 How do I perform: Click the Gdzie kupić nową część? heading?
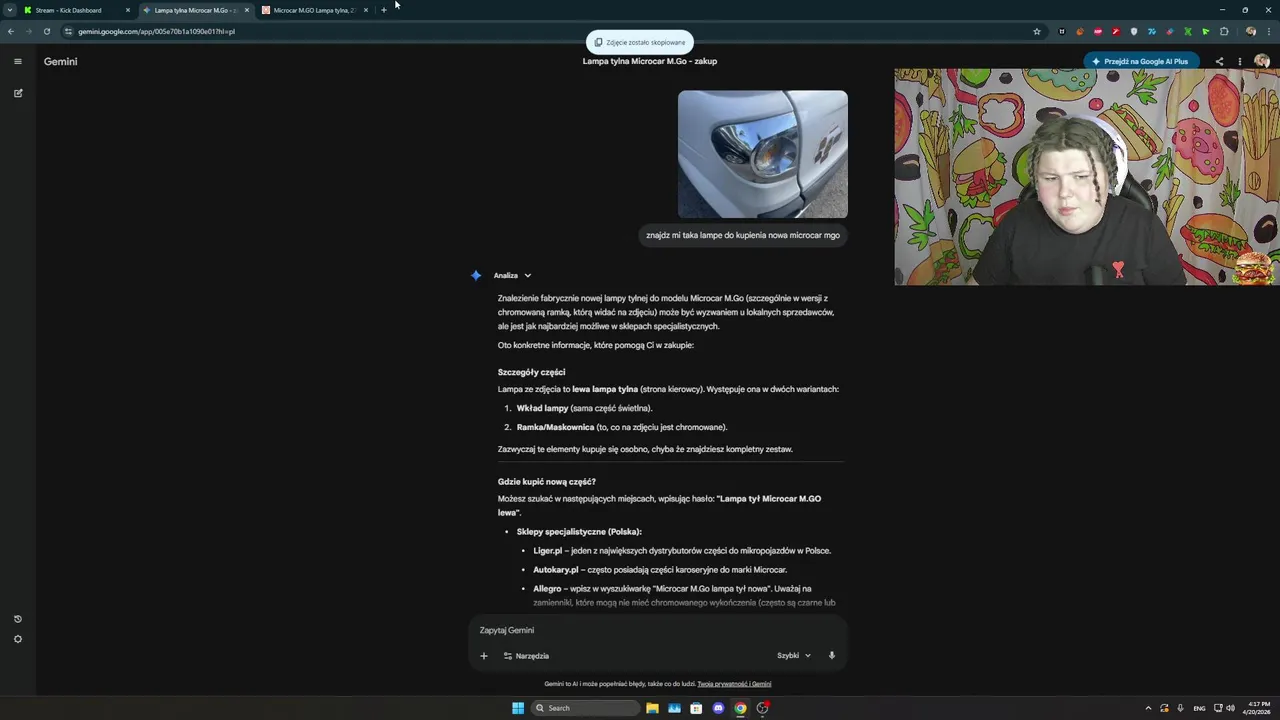tap(547, 482)
